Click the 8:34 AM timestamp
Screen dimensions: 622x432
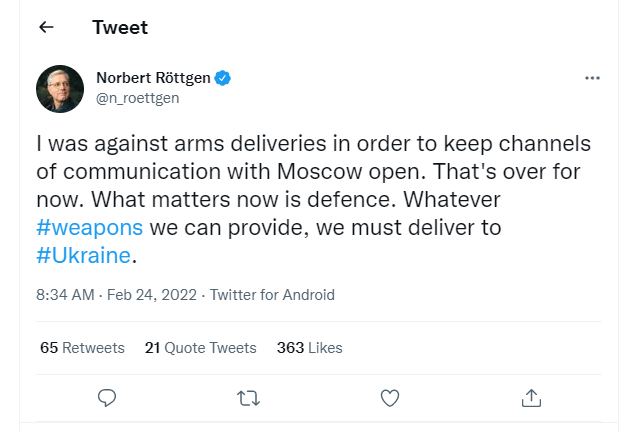(x=65, y=295)
